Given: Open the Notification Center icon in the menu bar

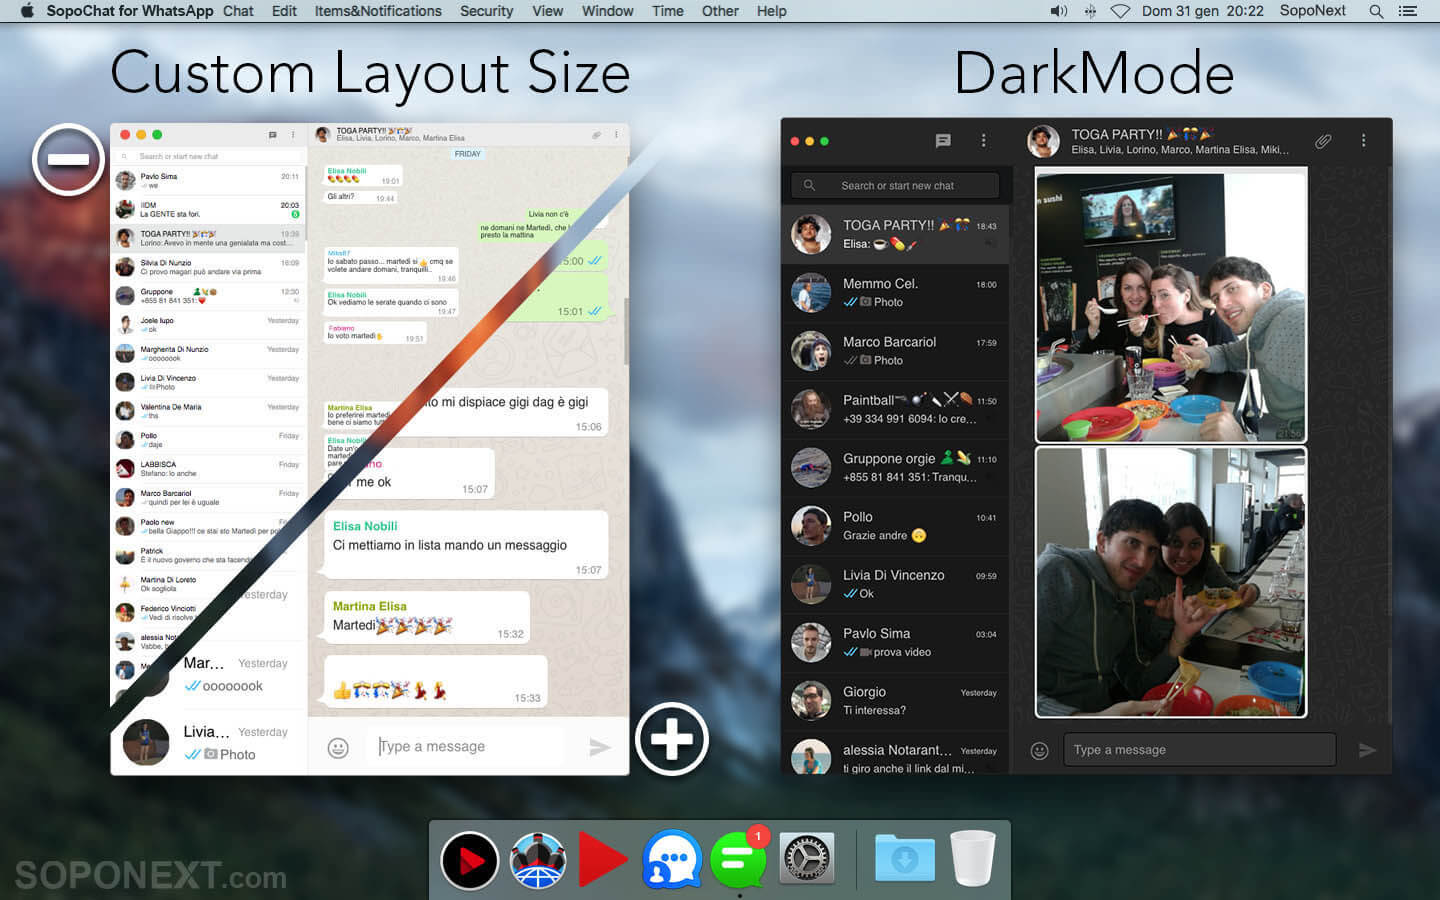Looking at the screenshot, I should point(1408,11).
